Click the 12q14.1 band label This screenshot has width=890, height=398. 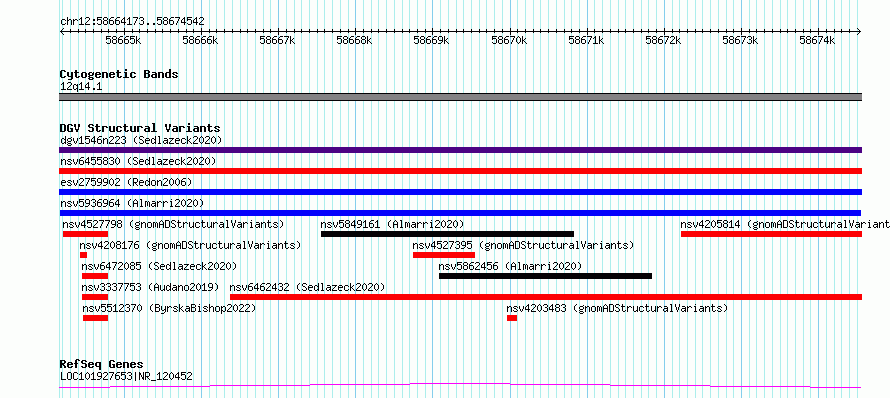81,87
